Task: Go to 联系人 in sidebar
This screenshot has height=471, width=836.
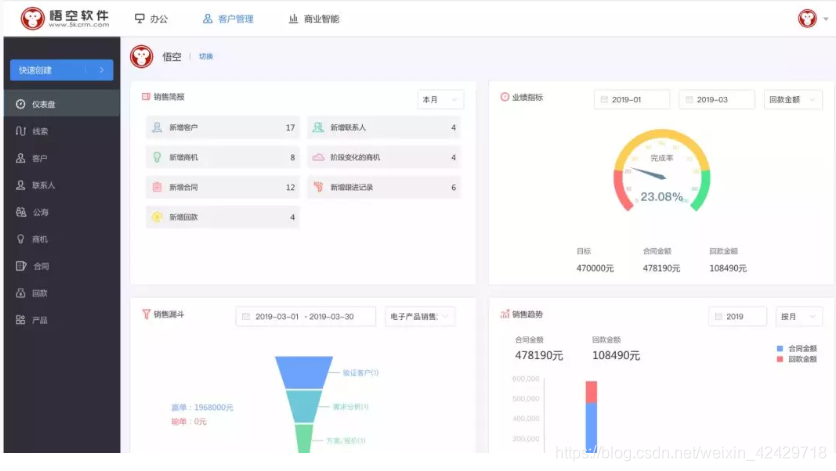Action: tap(62, 185)
